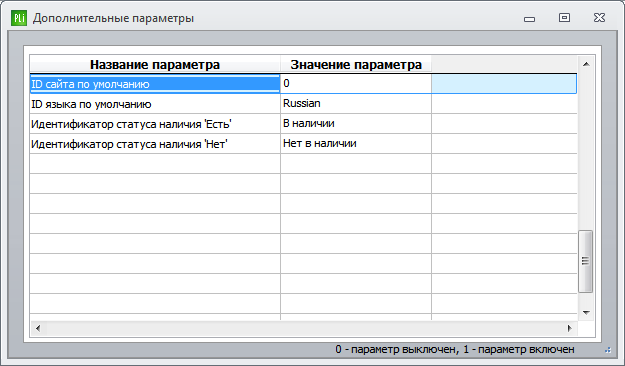The height and width of the screenshot is (366, 625).
Task: Click the 'В наличии' value cell
Action: pos(356,124)
